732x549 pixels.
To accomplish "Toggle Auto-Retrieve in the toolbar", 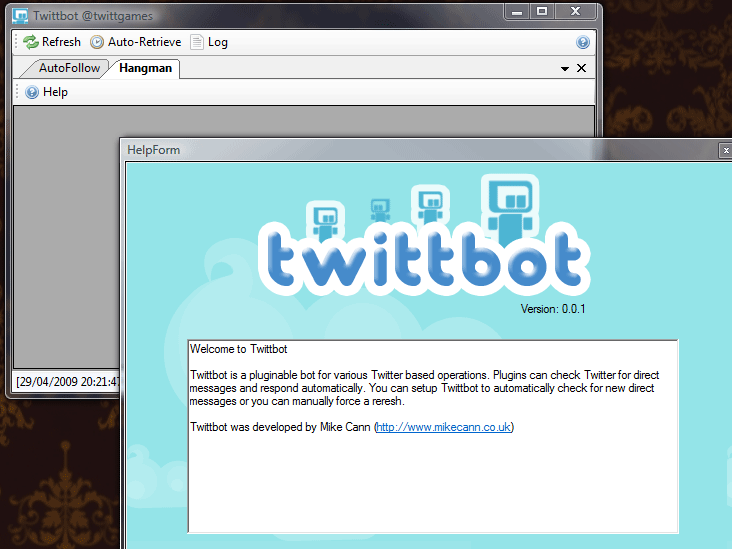I will [136, 42].
